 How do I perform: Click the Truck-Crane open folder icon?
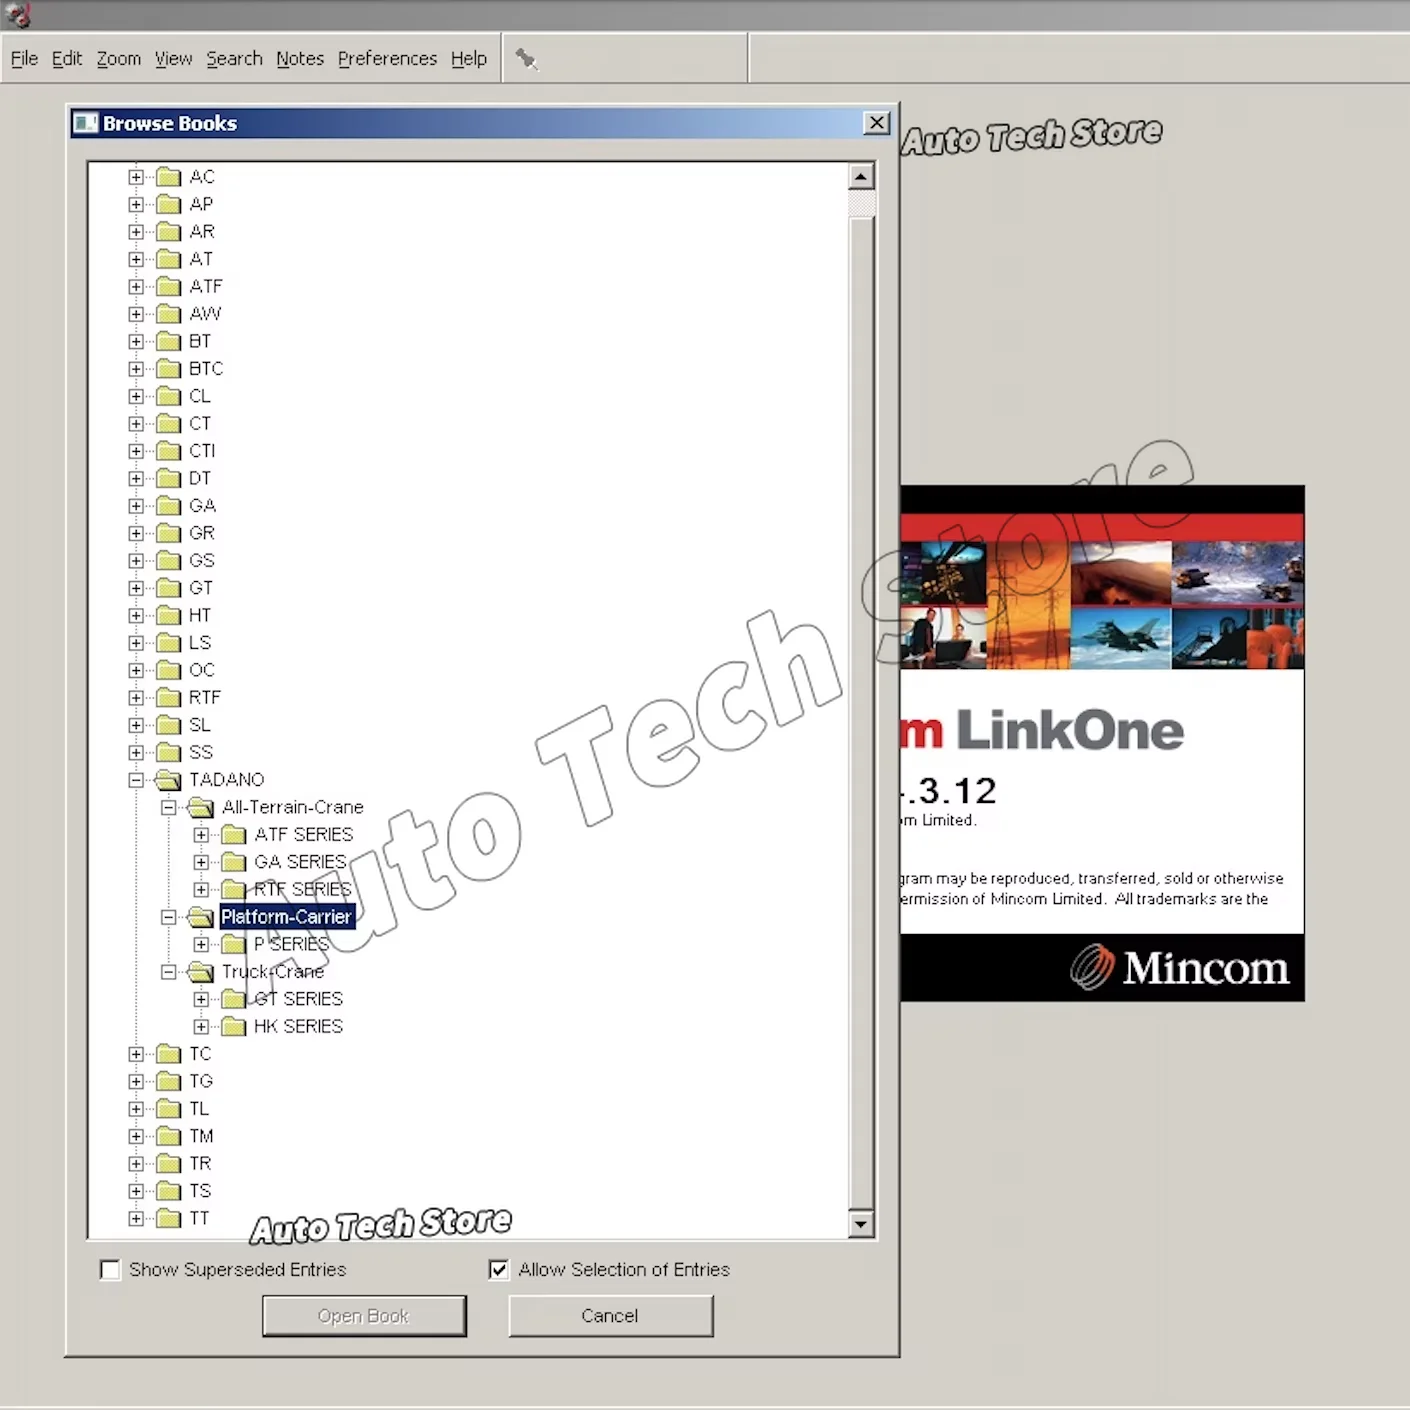(201, 972)
